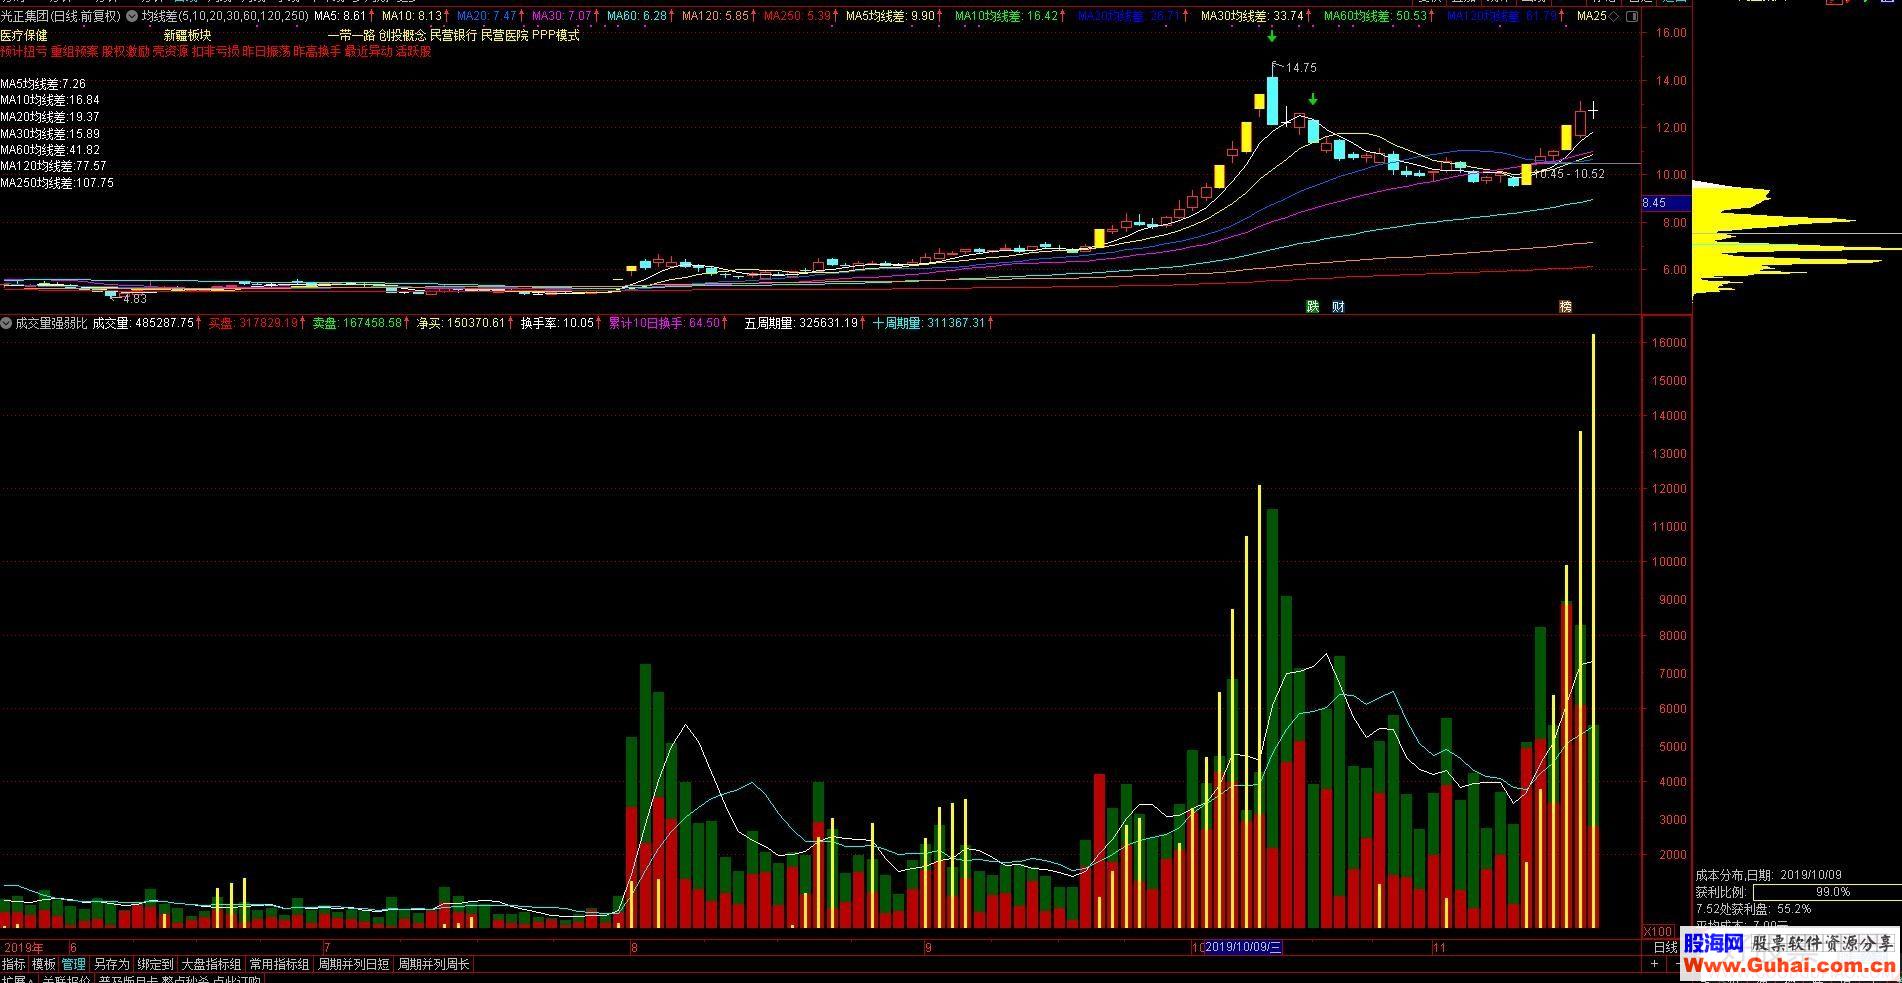This screenshot has width=1902, height=983.
Task: Click the tallest yellow volume bar
Action: tap(1593, 630)
